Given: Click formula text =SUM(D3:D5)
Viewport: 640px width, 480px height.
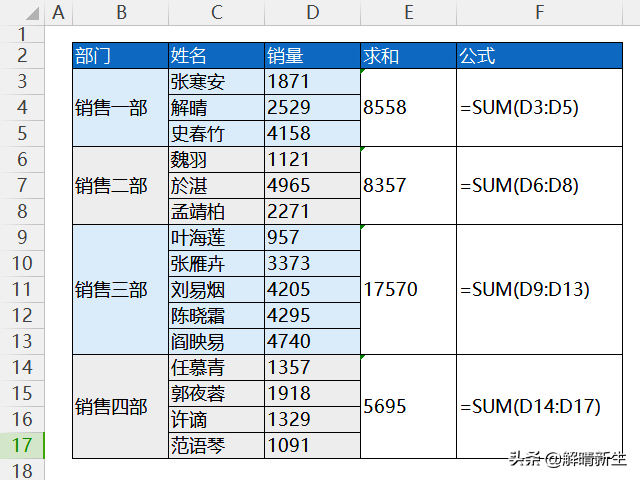Looking at the screenshot, I should click(x=519, y=108).
